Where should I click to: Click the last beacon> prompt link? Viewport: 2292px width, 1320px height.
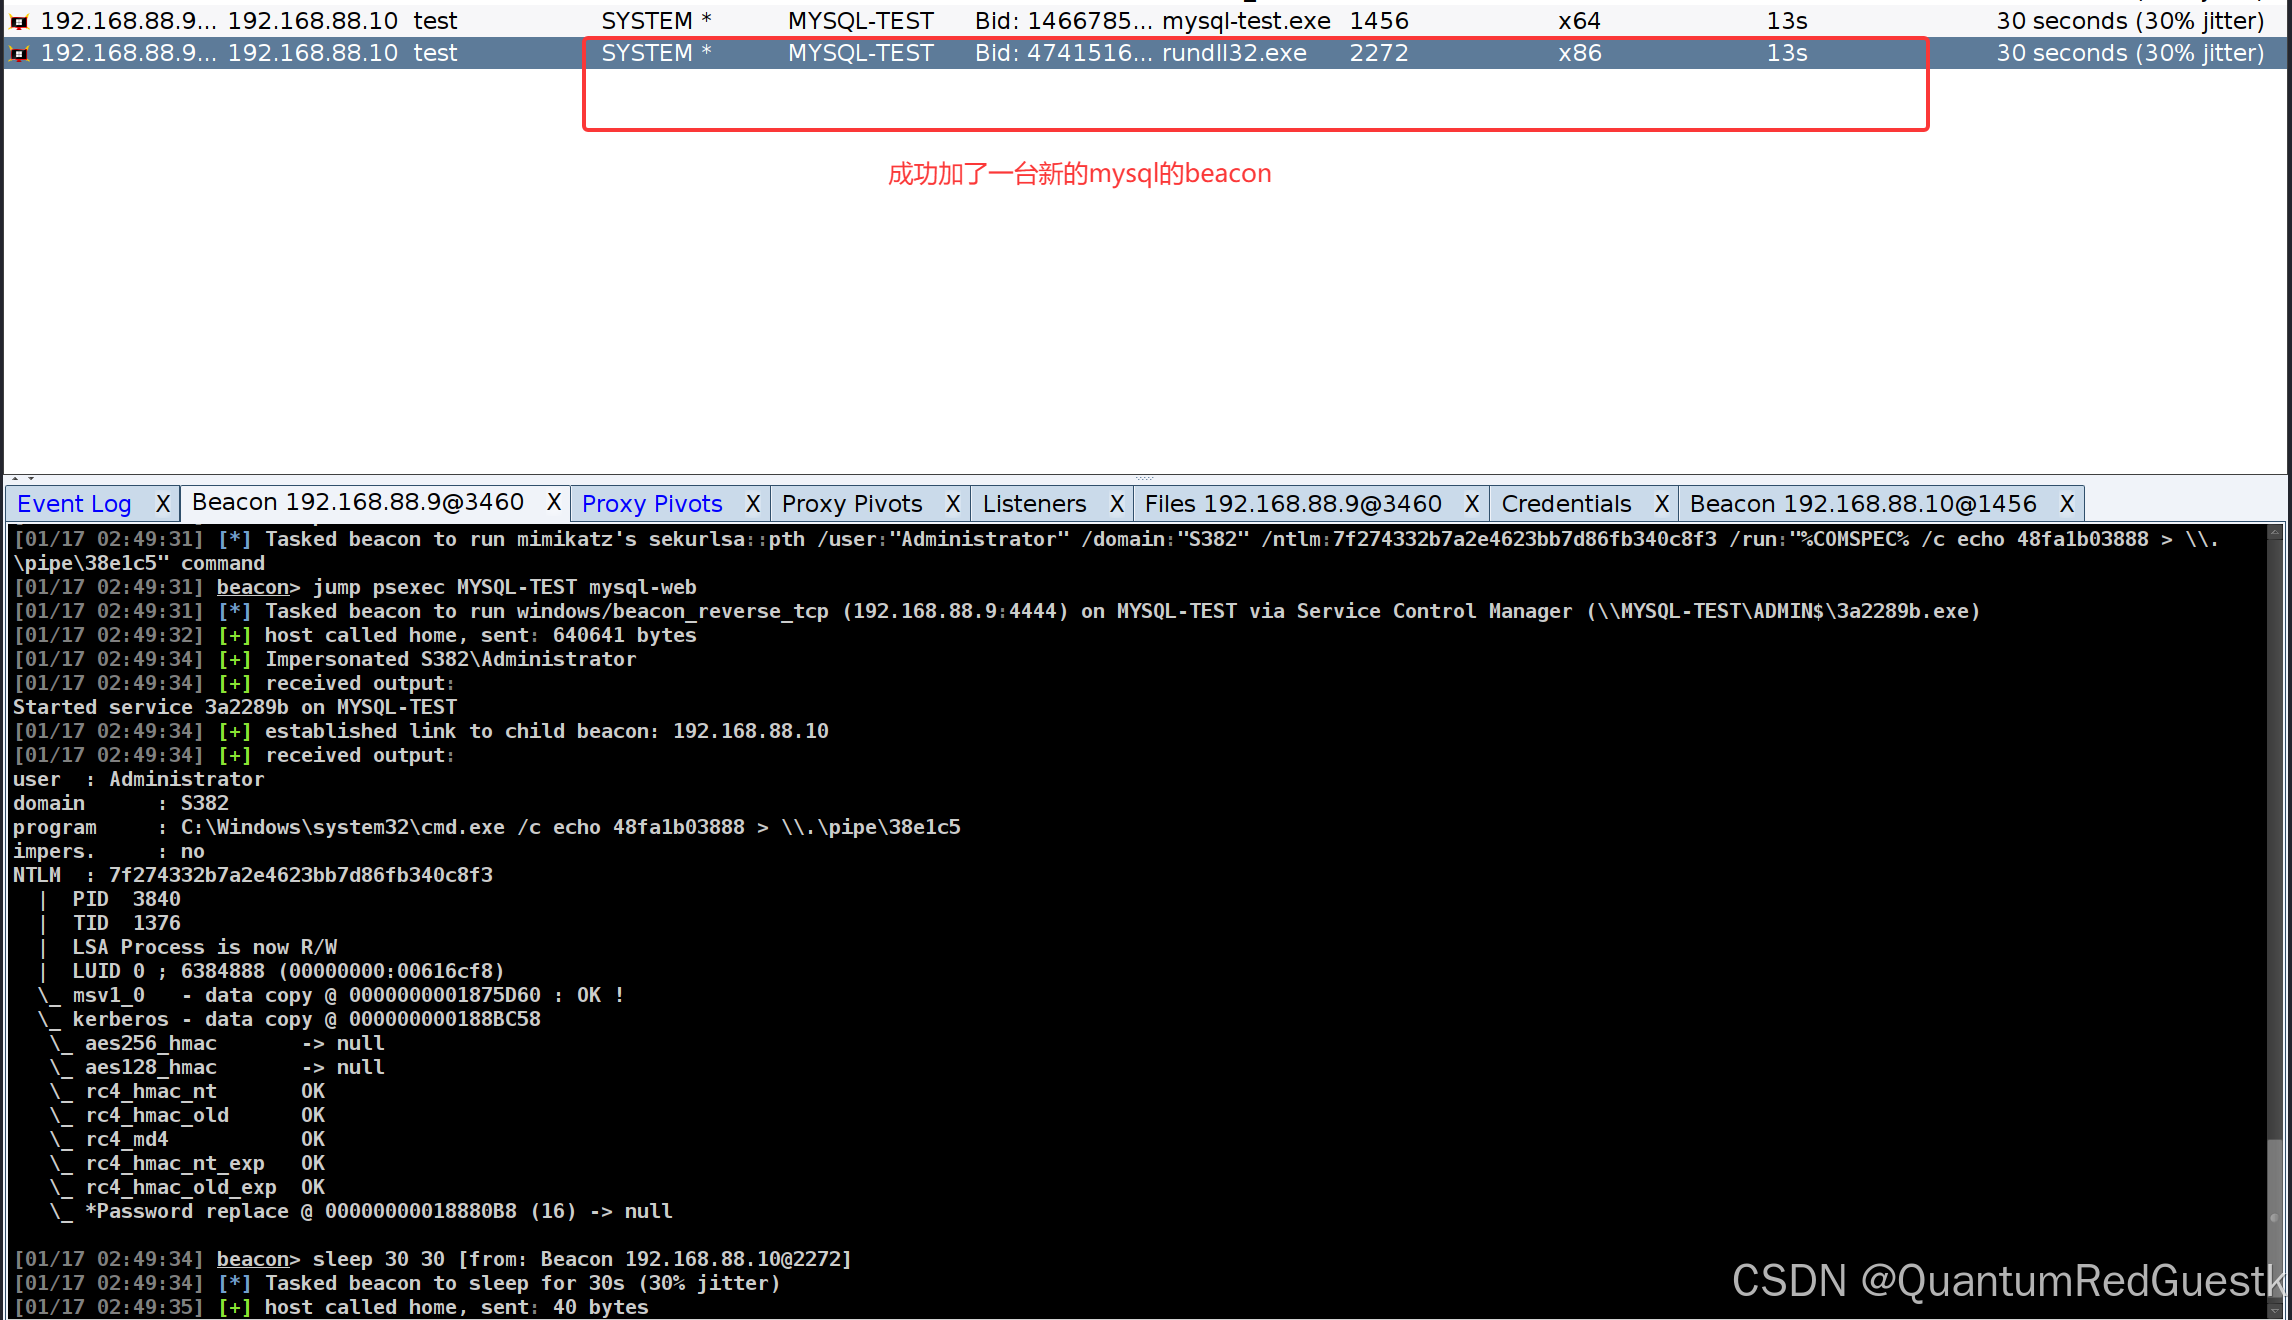click(252, 1259)
